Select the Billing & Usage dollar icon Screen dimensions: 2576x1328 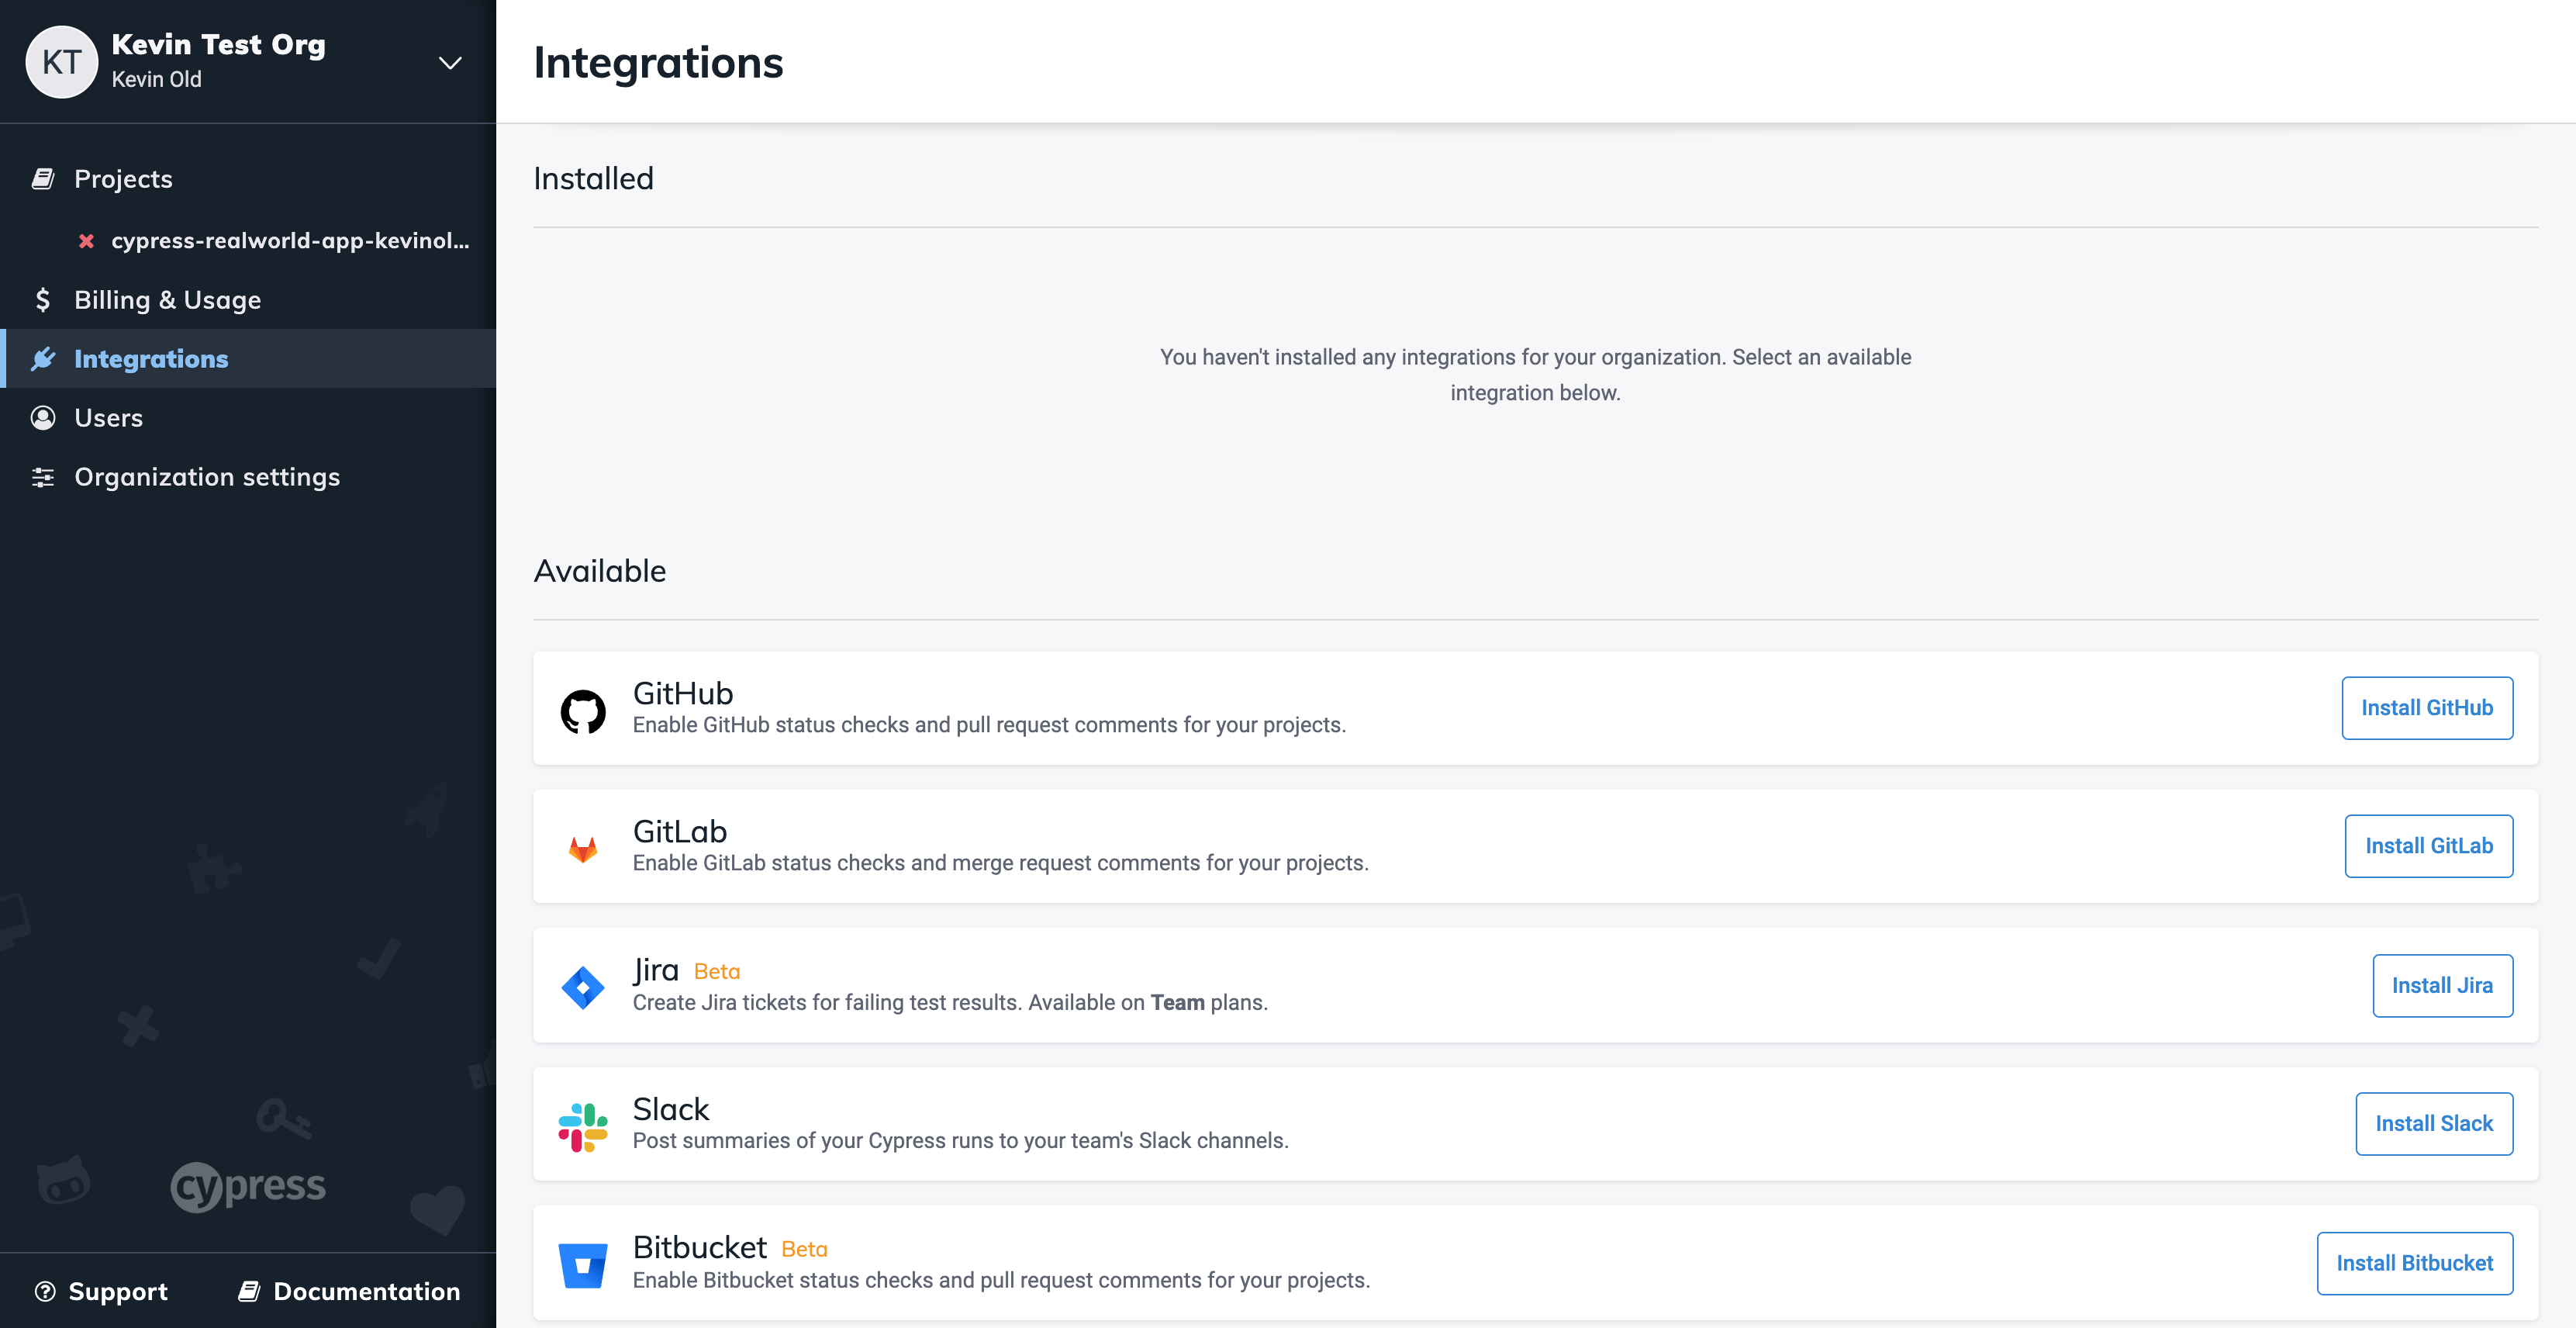pos(43,299)
